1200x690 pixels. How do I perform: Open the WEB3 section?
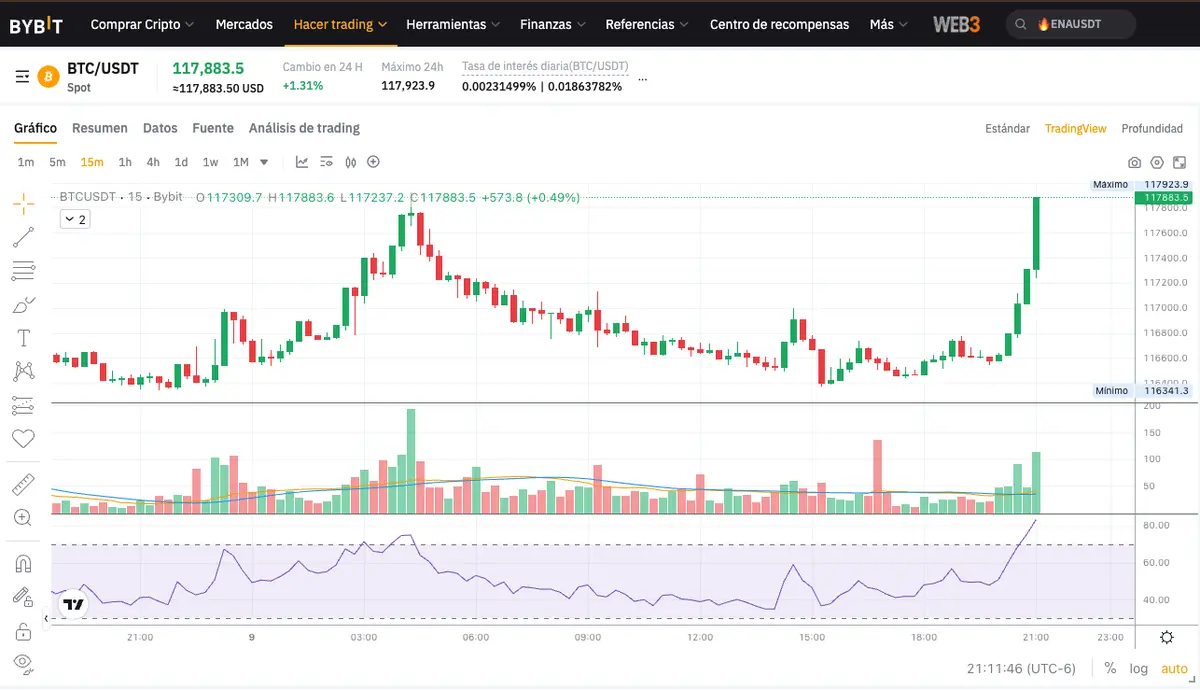click(x=956, y=24)
